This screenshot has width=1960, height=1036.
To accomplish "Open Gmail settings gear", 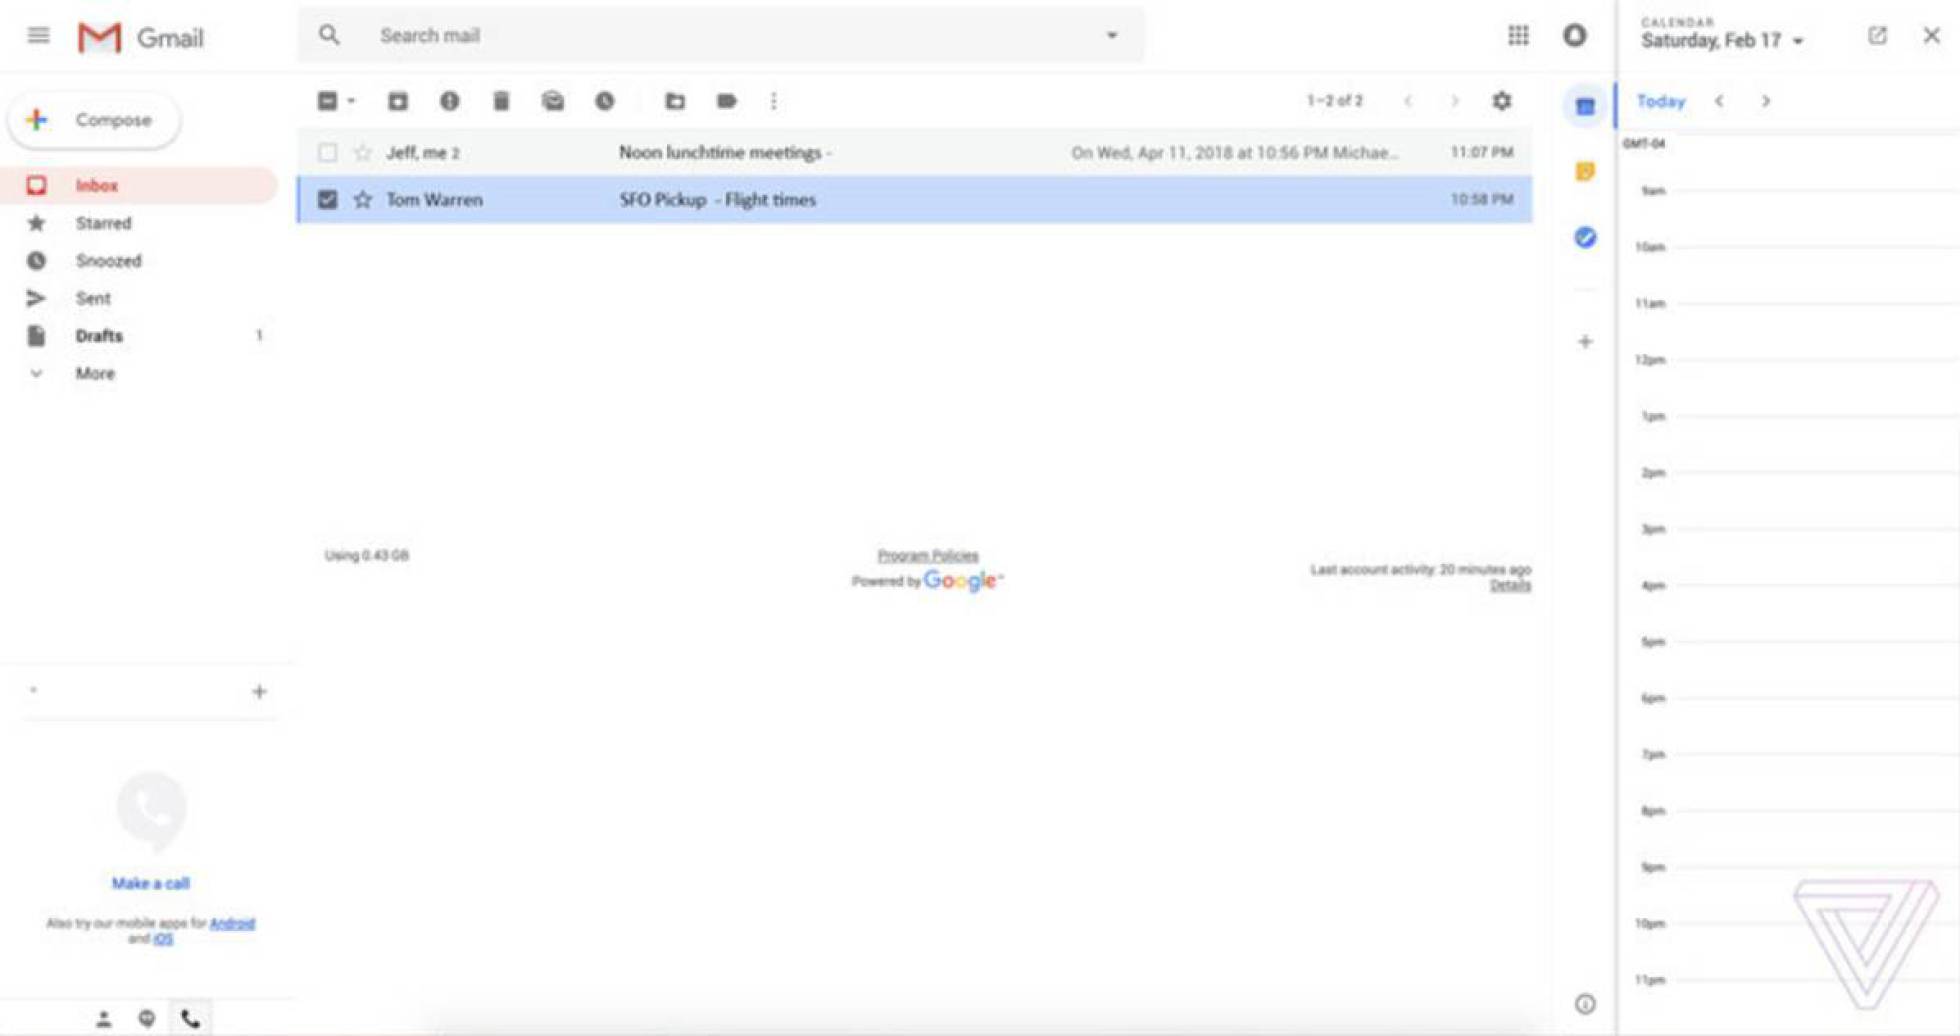I will [x=1502, y=100].
